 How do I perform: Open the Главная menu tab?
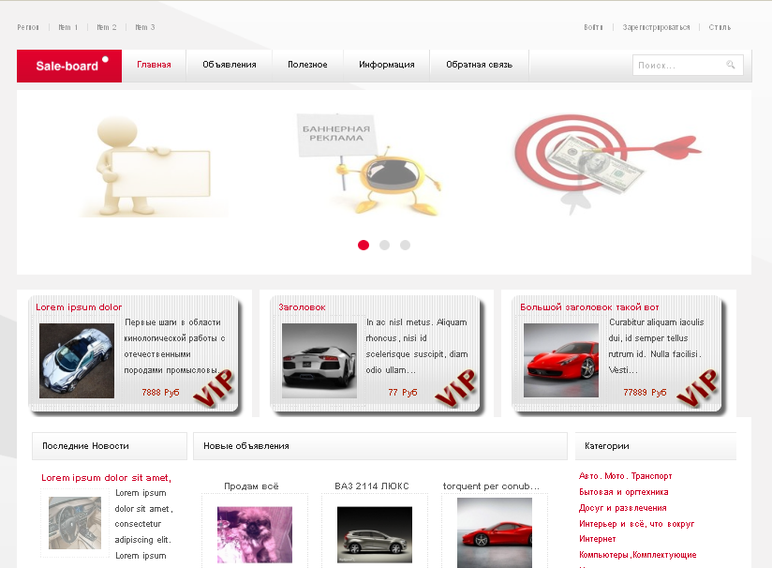(154, 65)
